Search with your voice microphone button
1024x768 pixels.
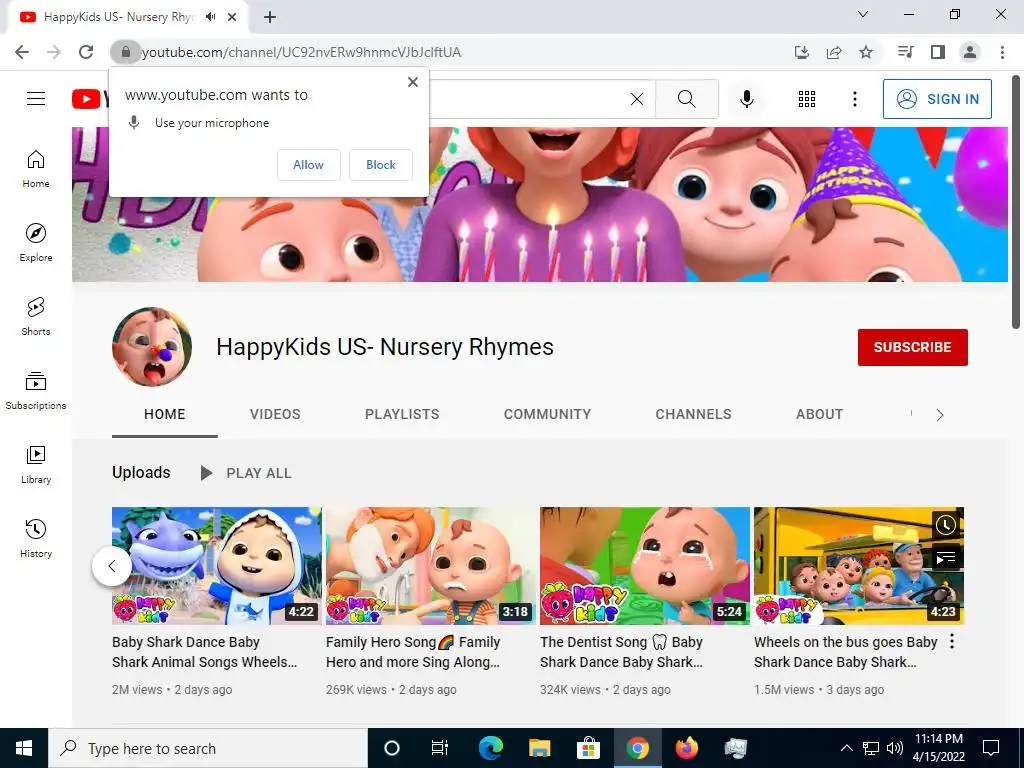[746, 99]
